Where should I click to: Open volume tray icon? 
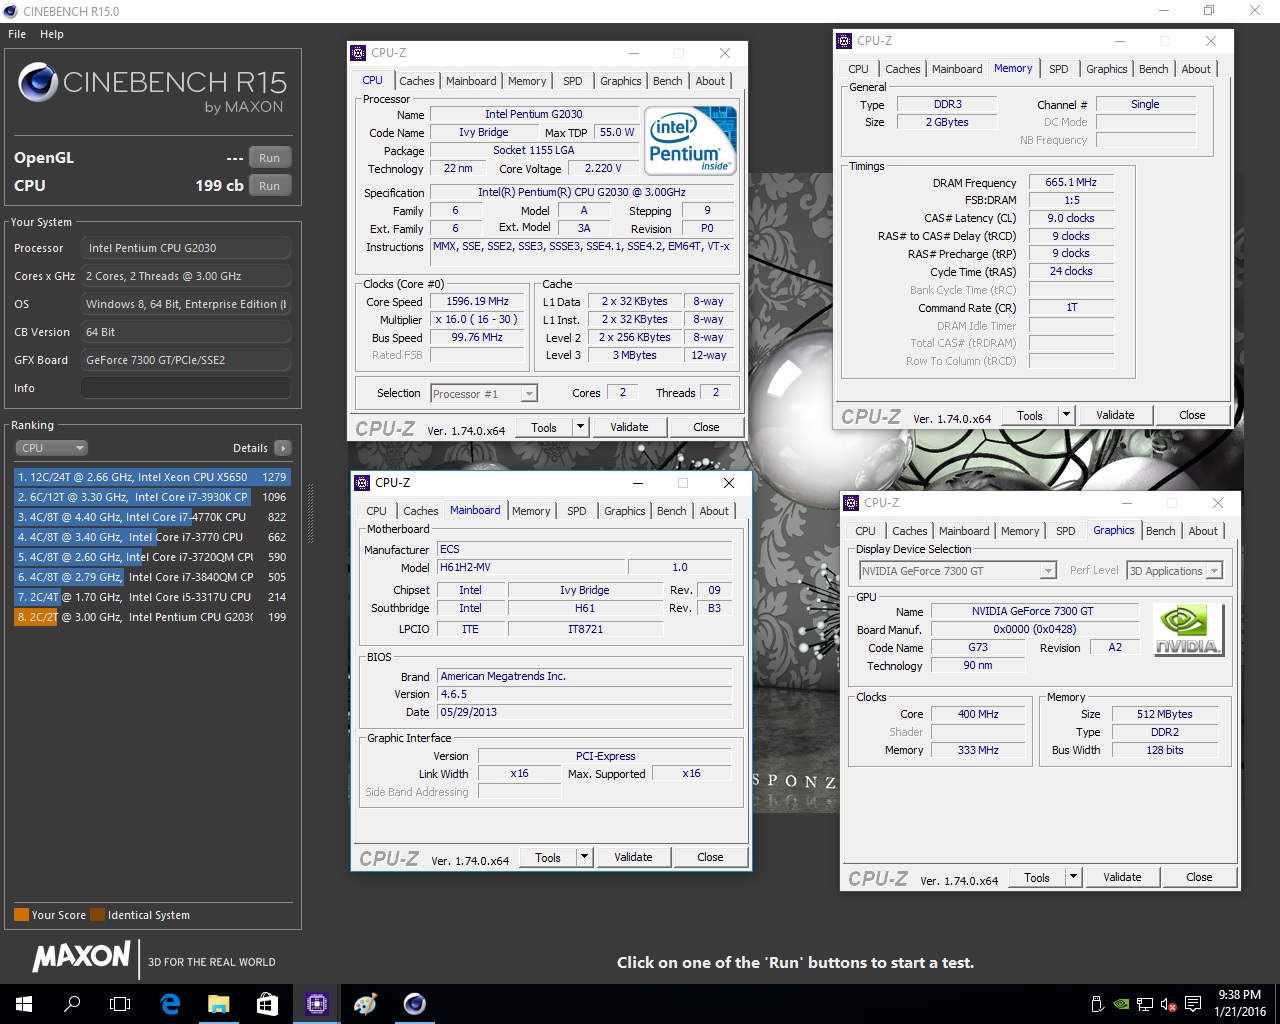(x=1166, y=1004)
